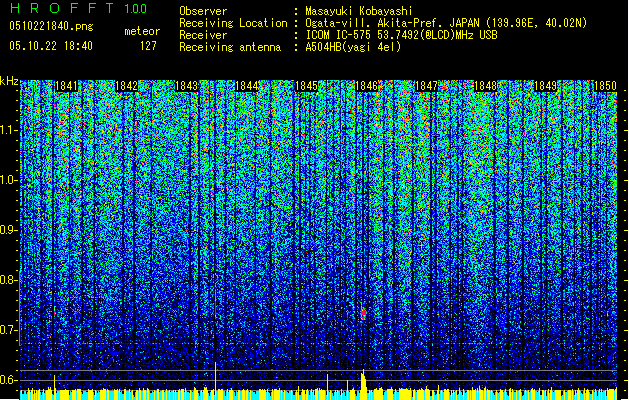Click the bright red meteor echo near 1846
Viewport: 629px width, 400px height.
pyautogui.click(x=363, y=313)
